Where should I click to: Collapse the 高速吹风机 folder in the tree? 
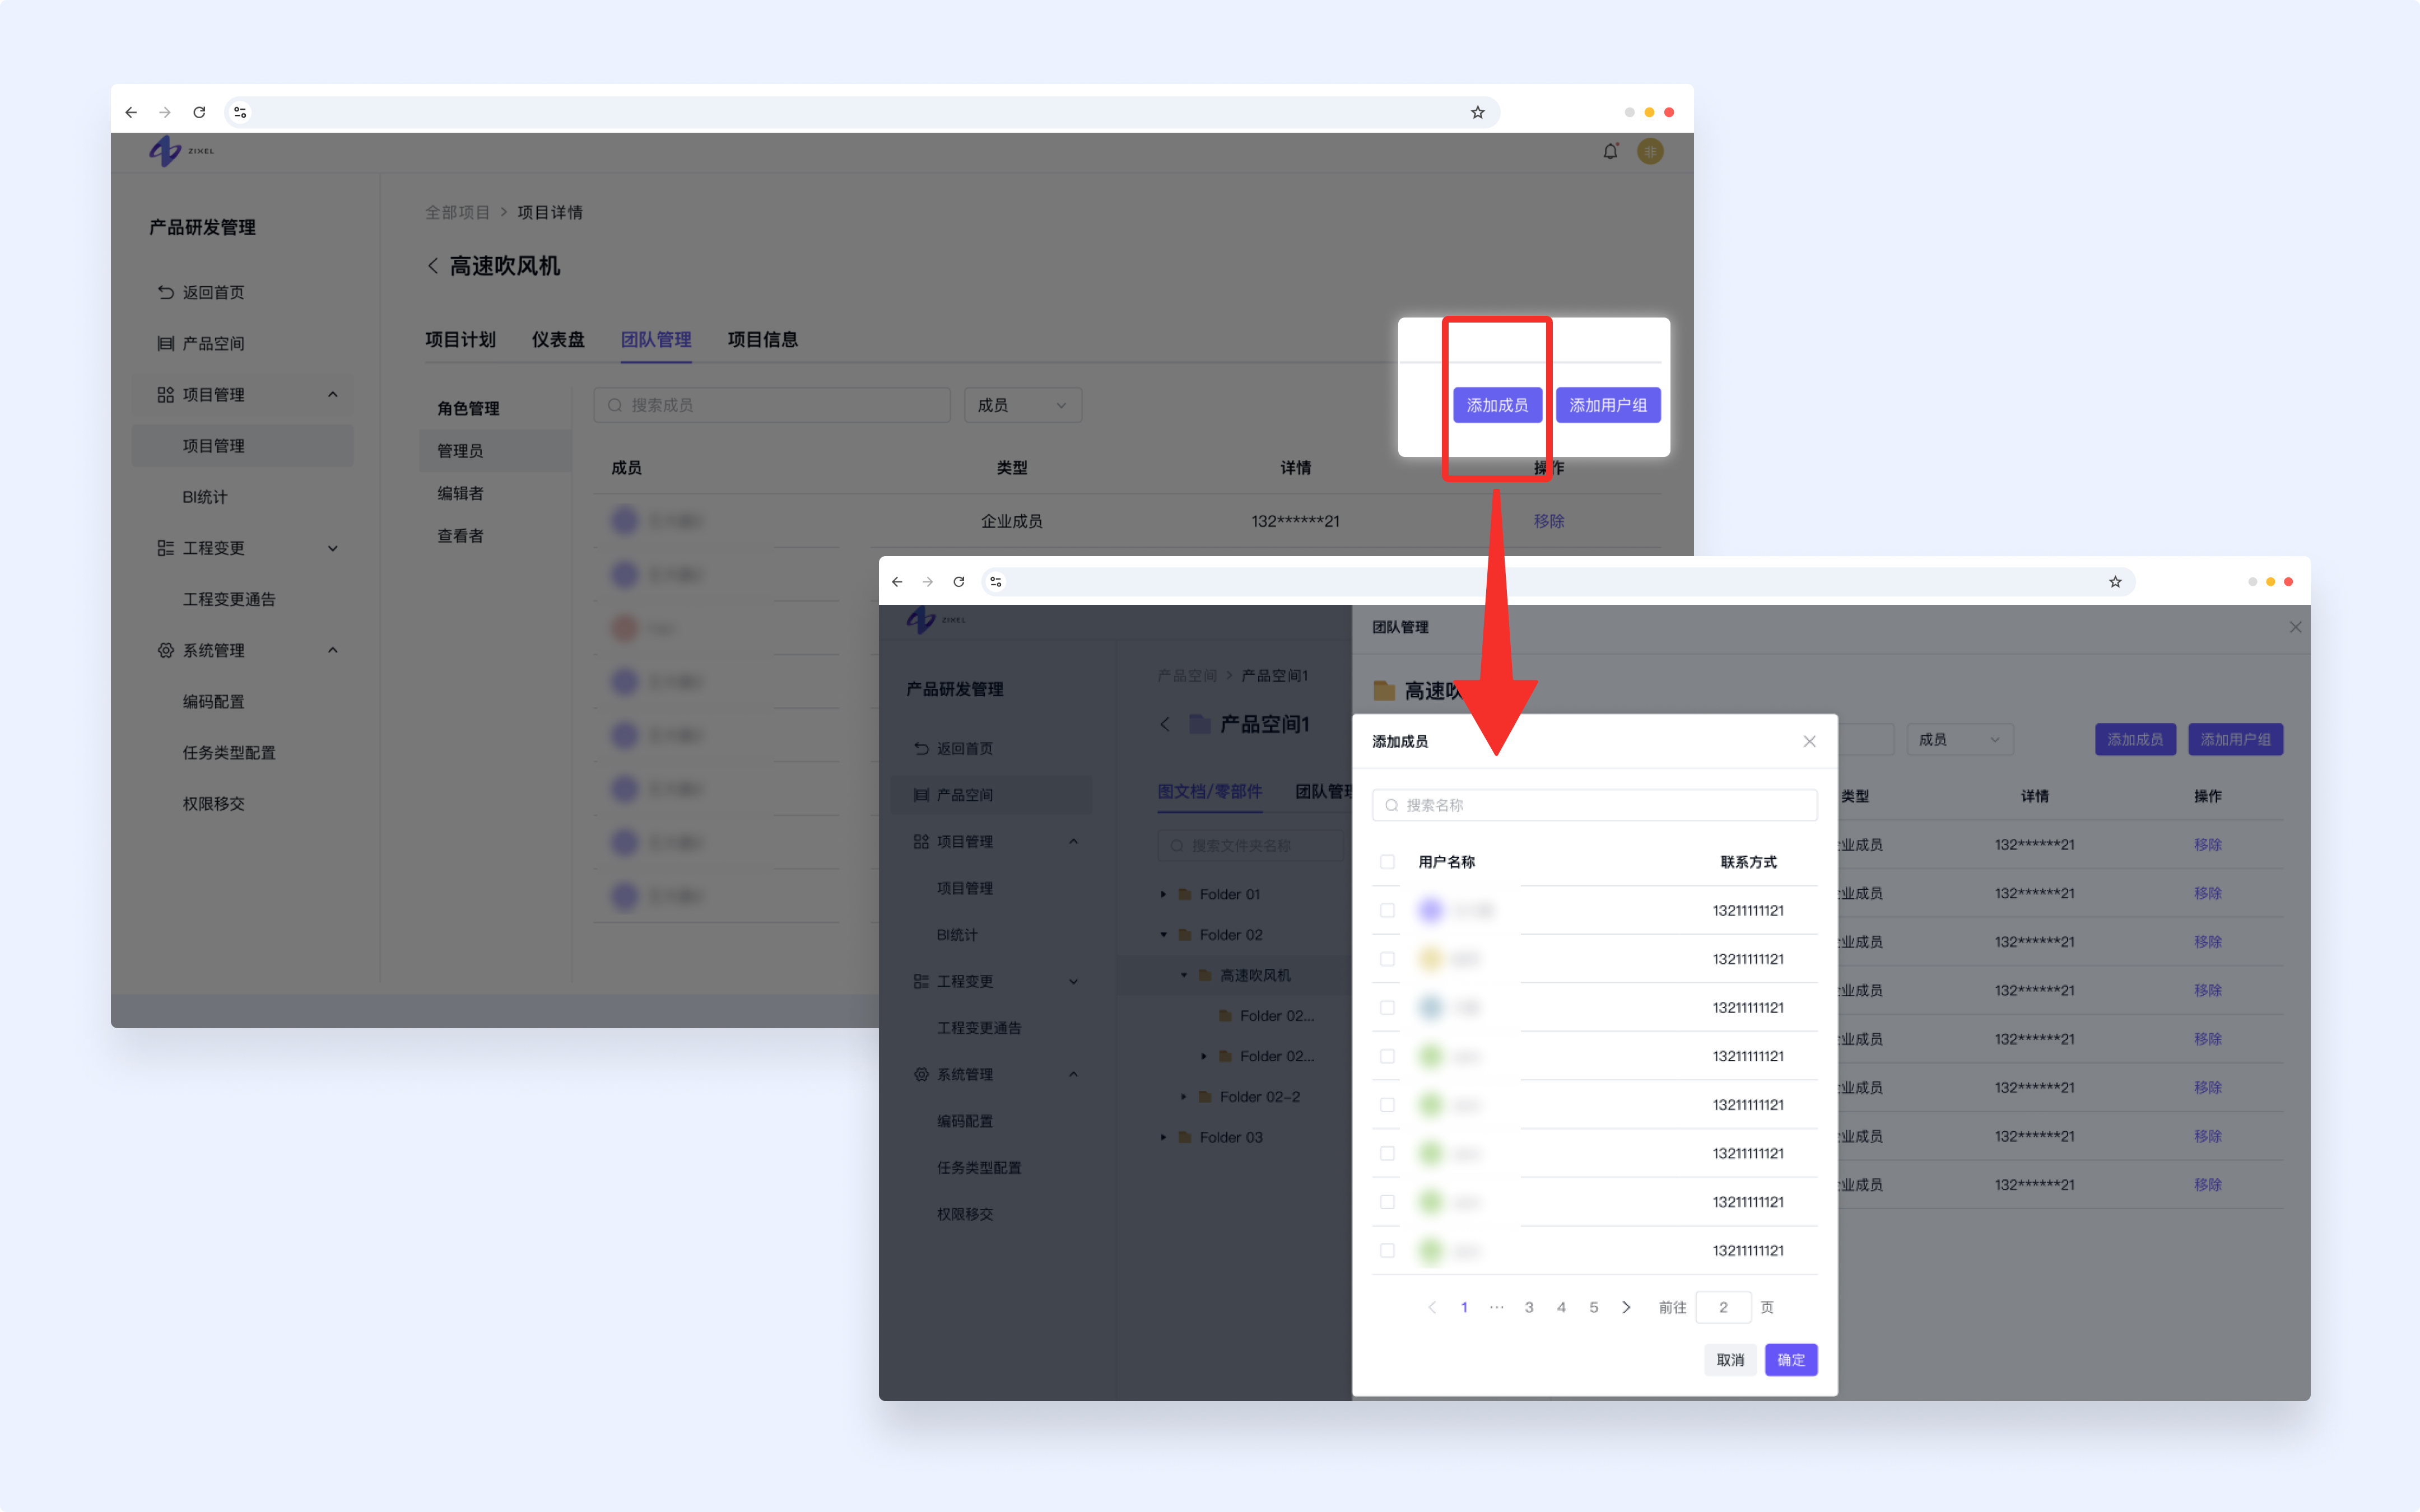[x=1183, y=975]
